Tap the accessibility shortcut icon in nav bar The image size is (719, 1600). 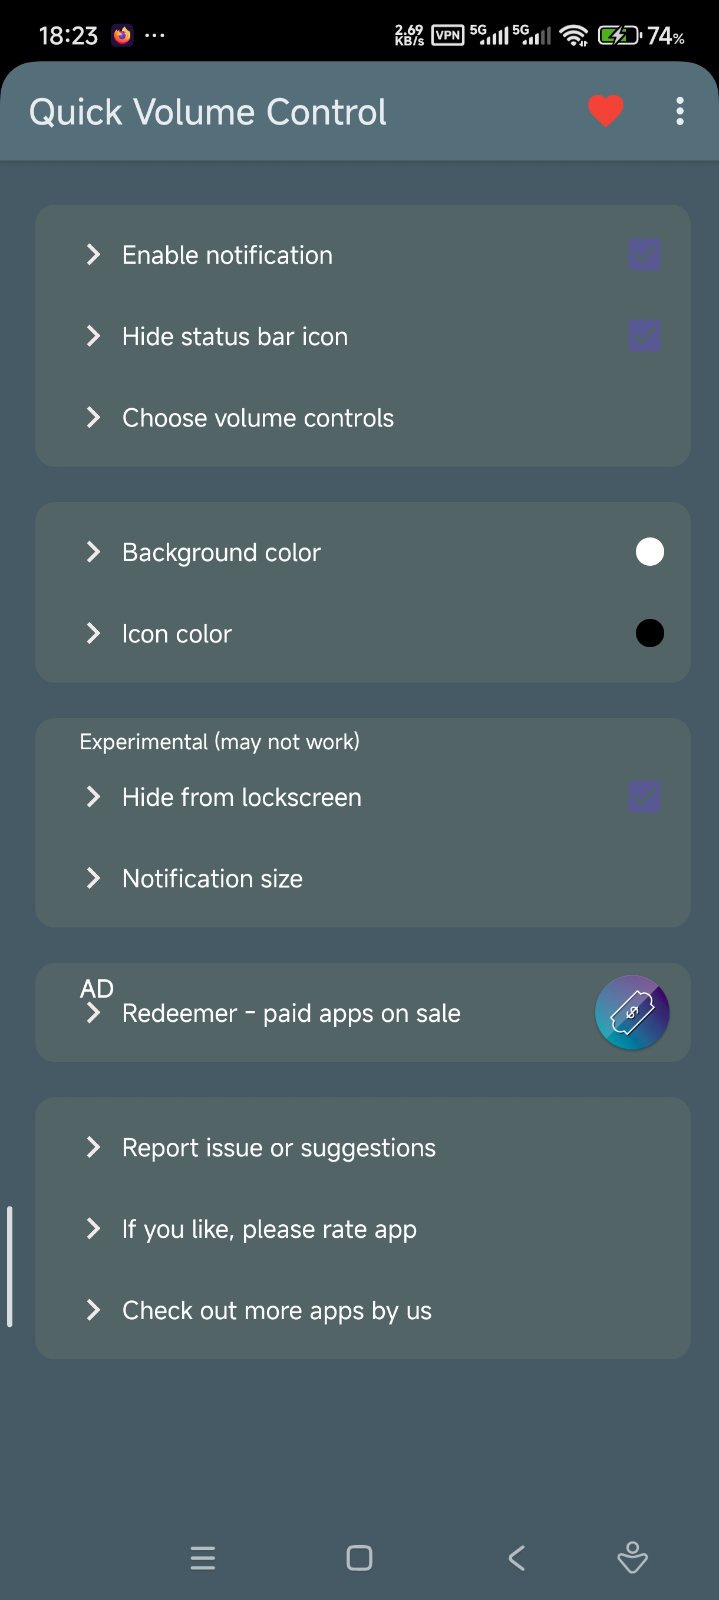click(x=632, y=1557)
